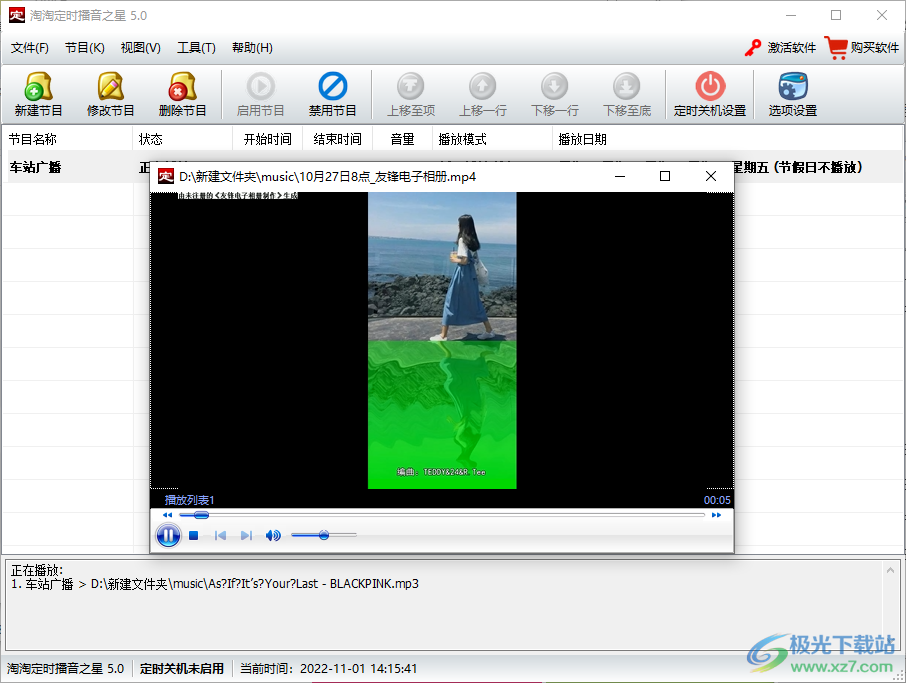The width and height of the screenshot is (906, 683).
Task: Click the 定时关机未启用 status bar entry
Action: (x=181, y=669)
